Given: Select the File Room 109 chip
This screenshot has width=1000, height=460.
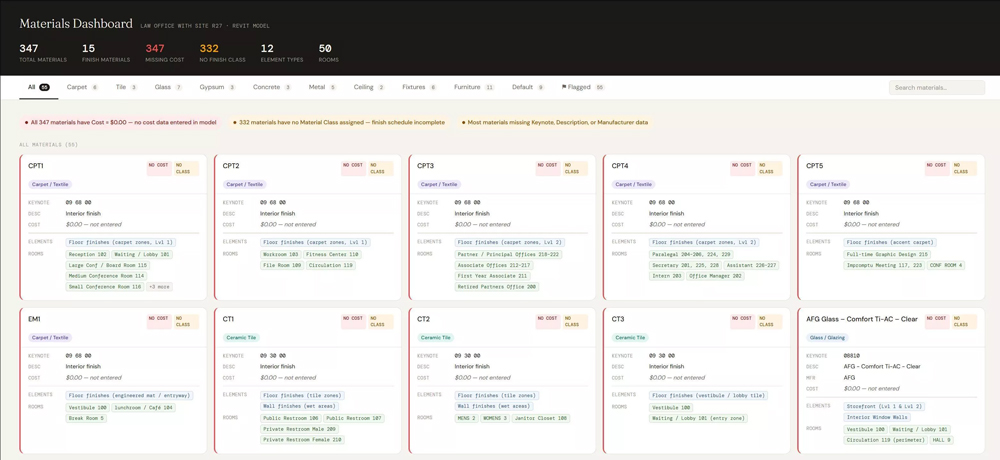Looking at the screenshot, I should pyautogui.click(x=282, y=265).
